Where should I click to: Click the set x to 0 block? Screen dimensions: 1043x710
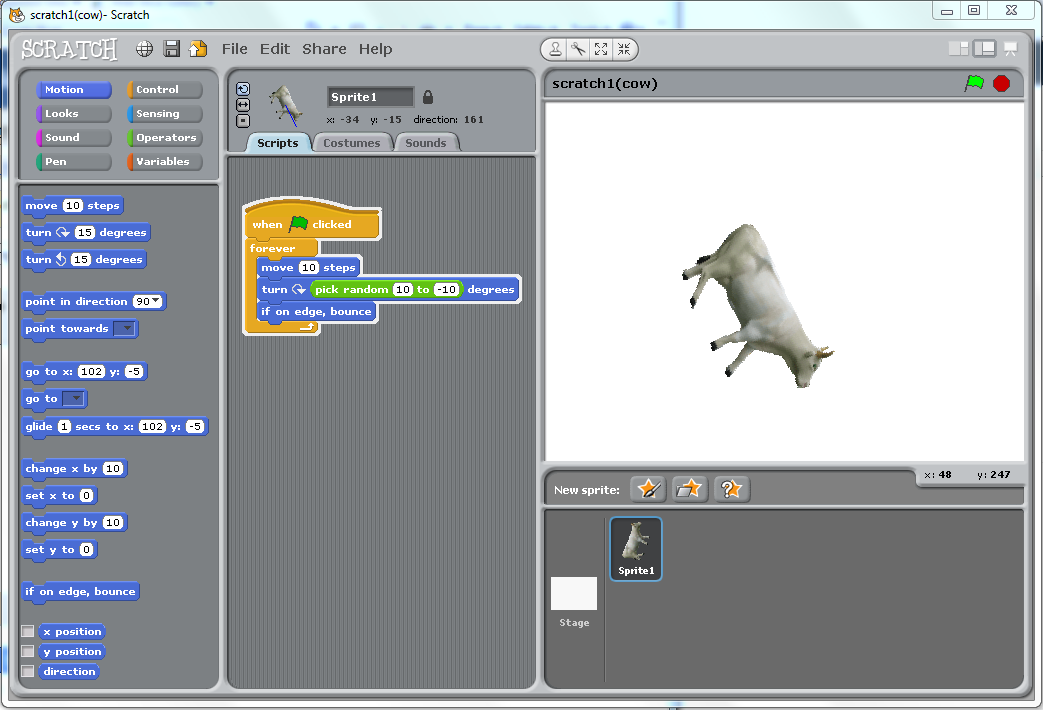(x=60, y=496)
